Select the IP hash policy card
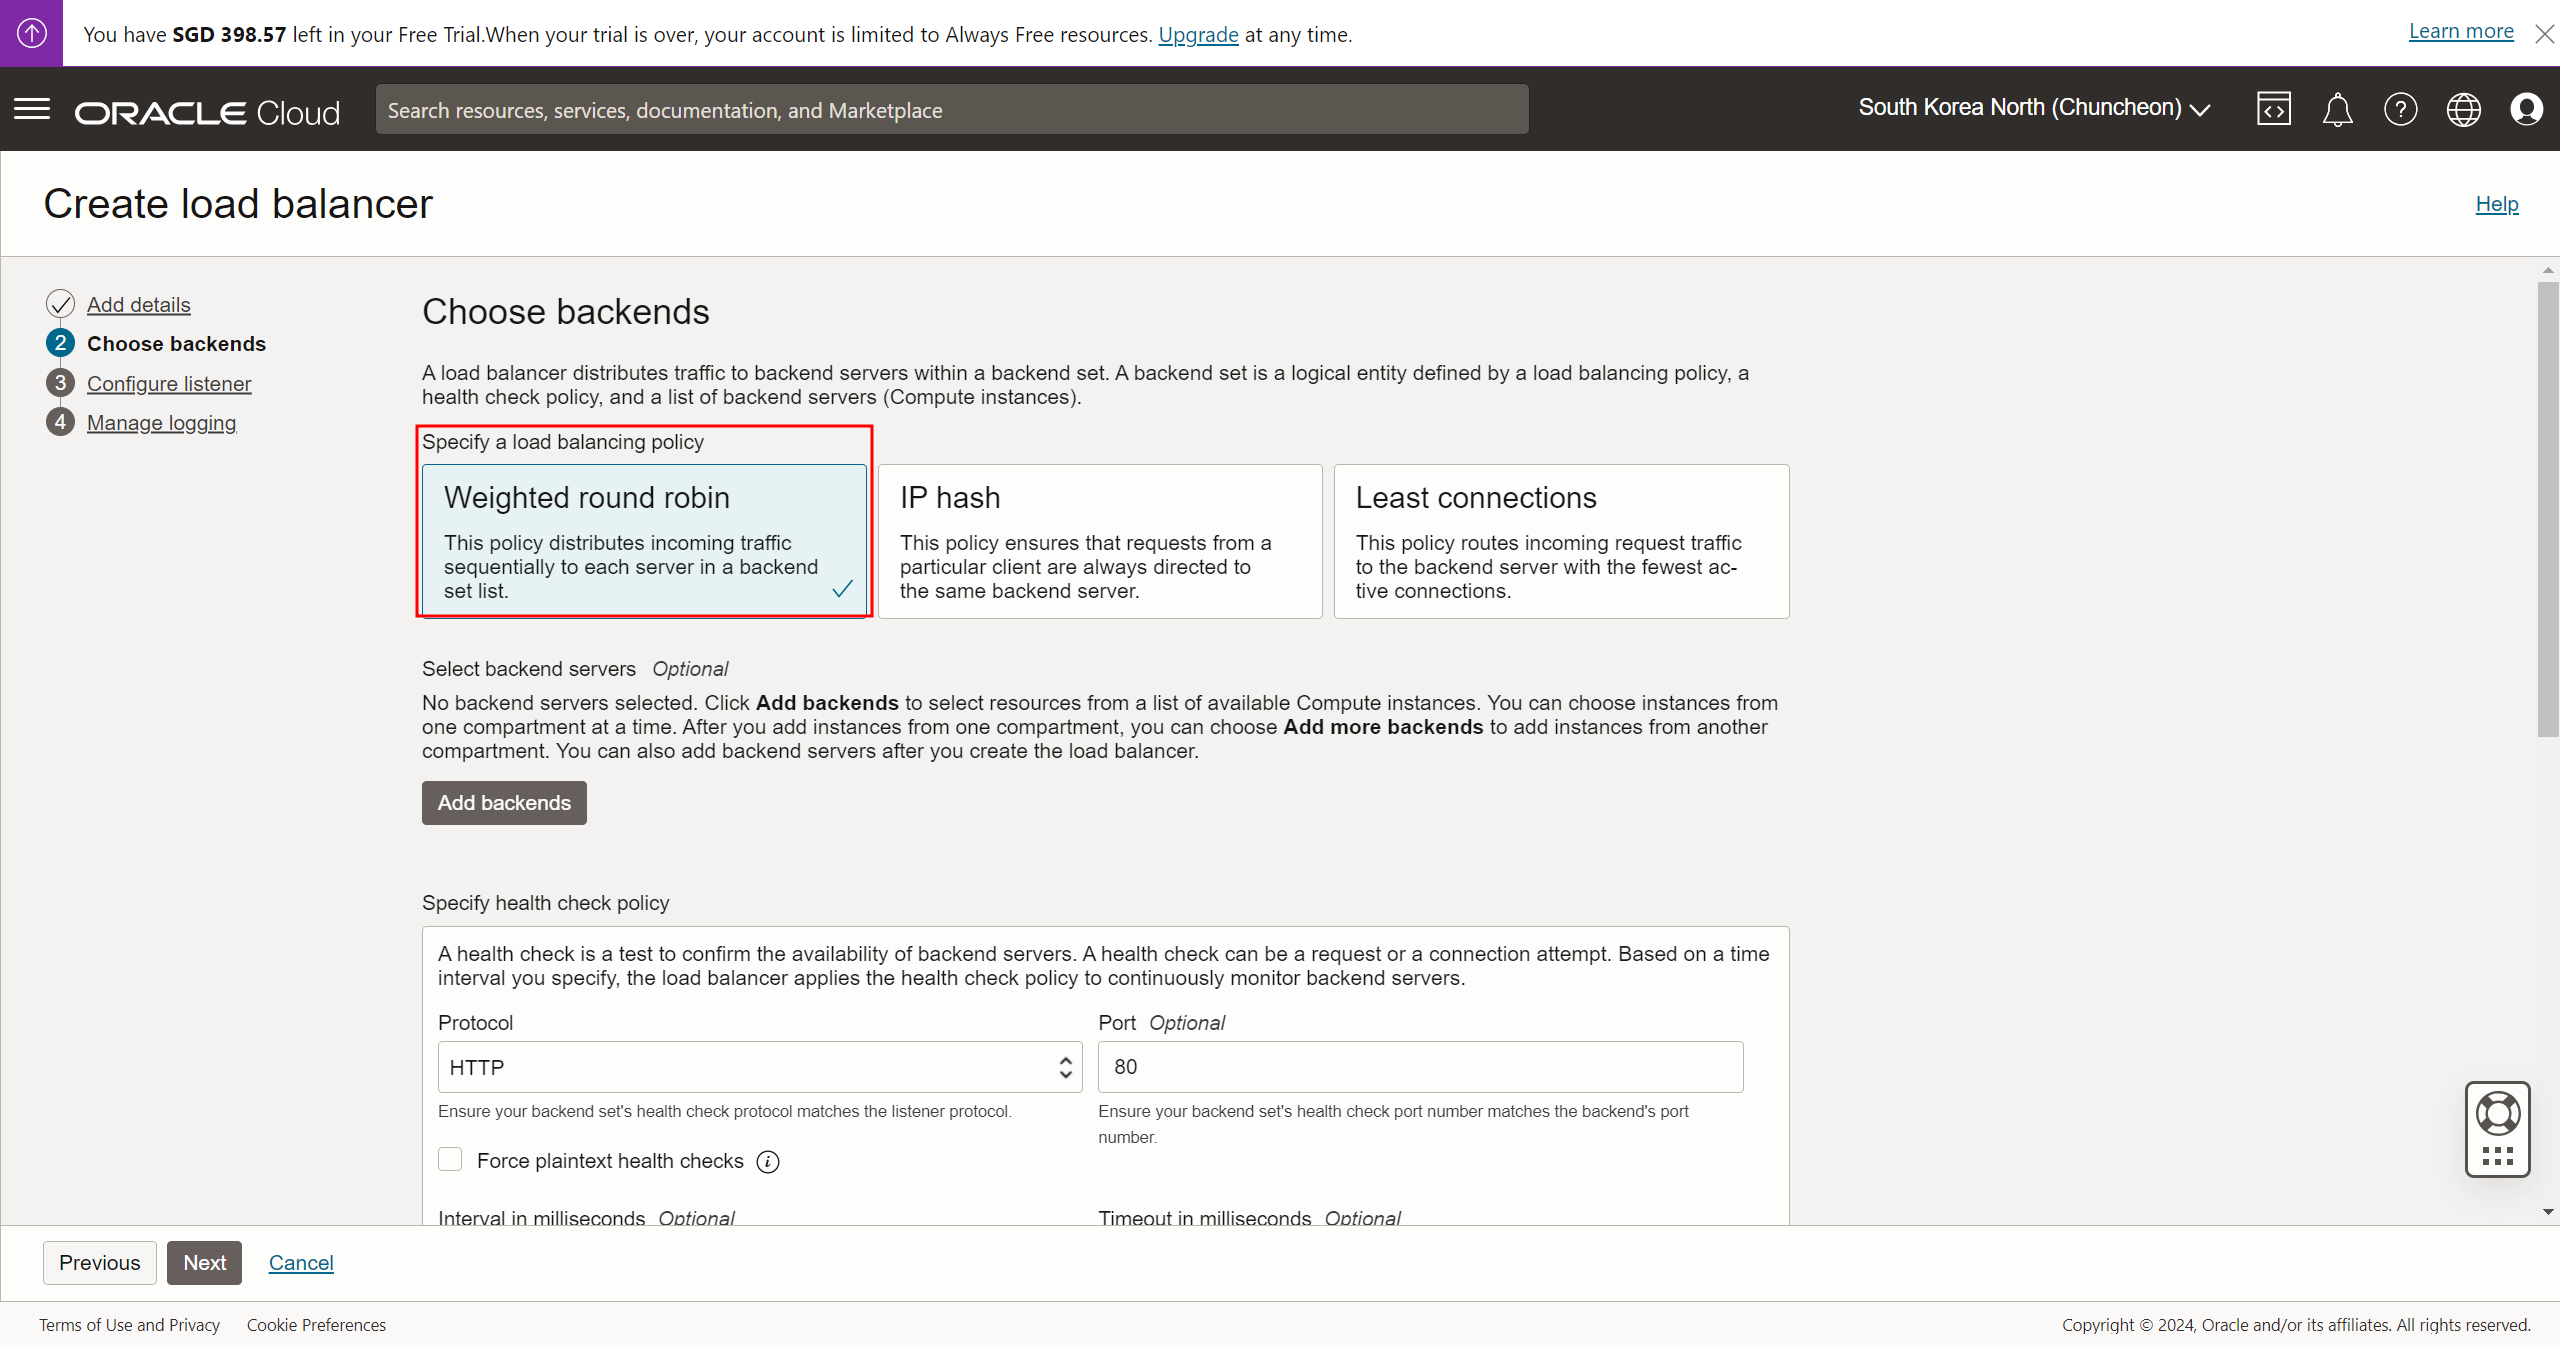Viewport: 2560px width, 1345px height. coord(1099,541)
